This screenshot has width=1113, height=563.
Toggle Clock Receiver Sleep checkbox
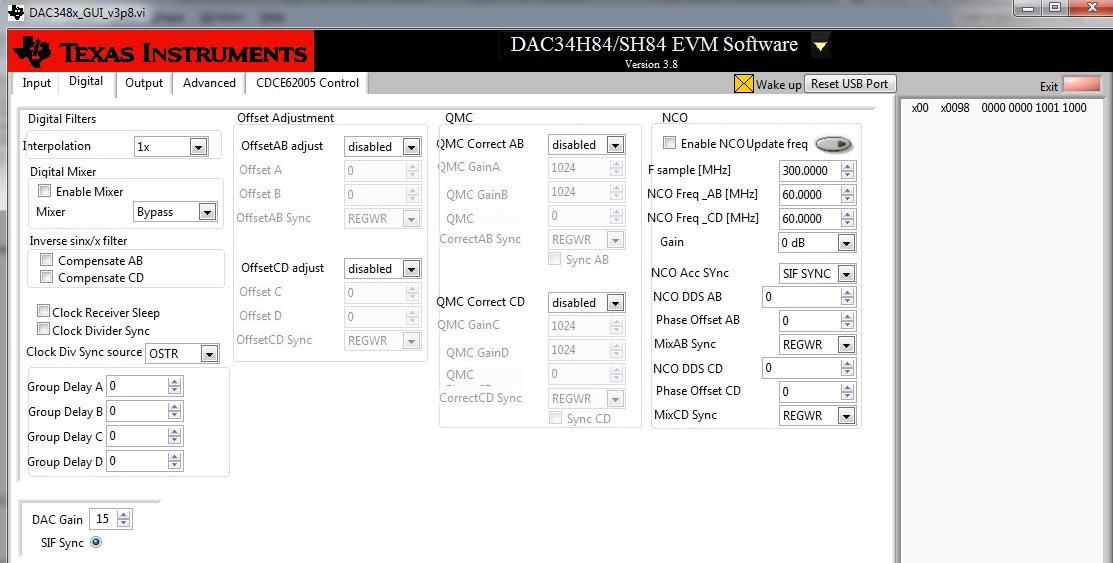point(43,311)
